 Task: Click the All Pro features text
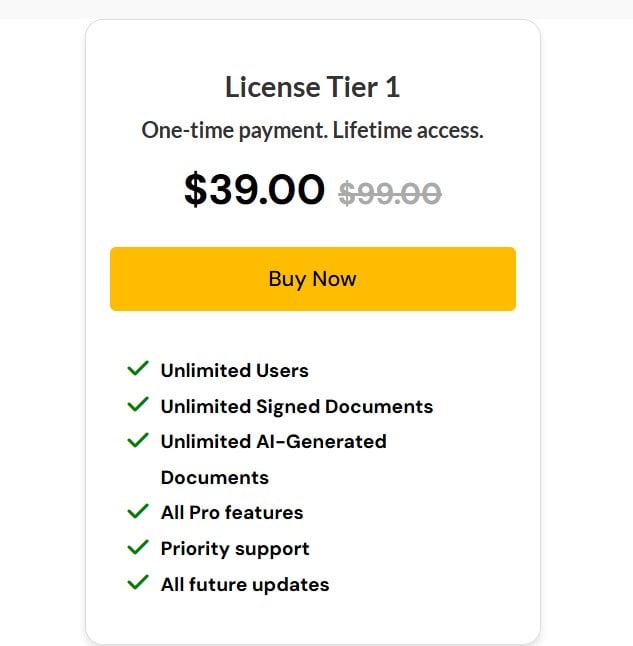click(231, 513)
